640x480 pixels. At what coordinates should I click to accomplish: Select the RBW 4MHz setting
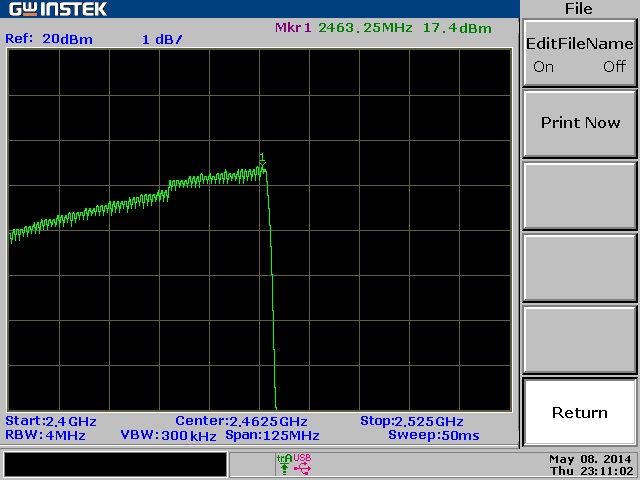45,436
